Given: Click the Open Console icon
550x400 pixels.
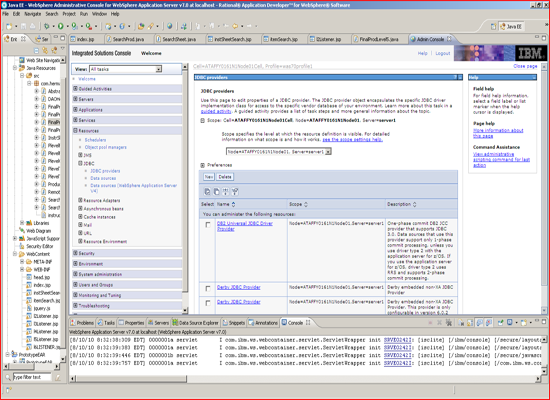Looking at the screenshot, I should click(x=524, y=323).
